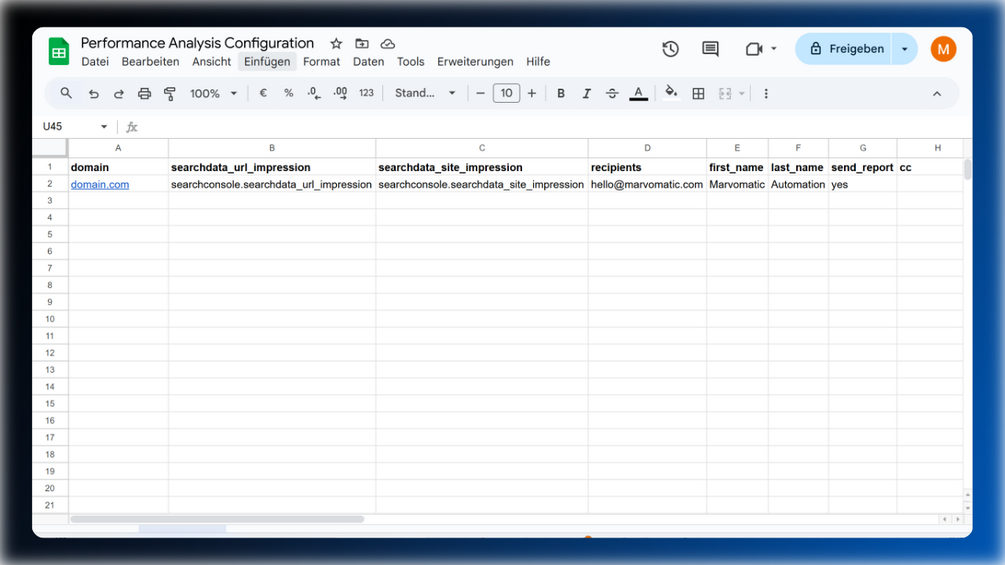Open the Datei menu

click(x=95, y=61)
